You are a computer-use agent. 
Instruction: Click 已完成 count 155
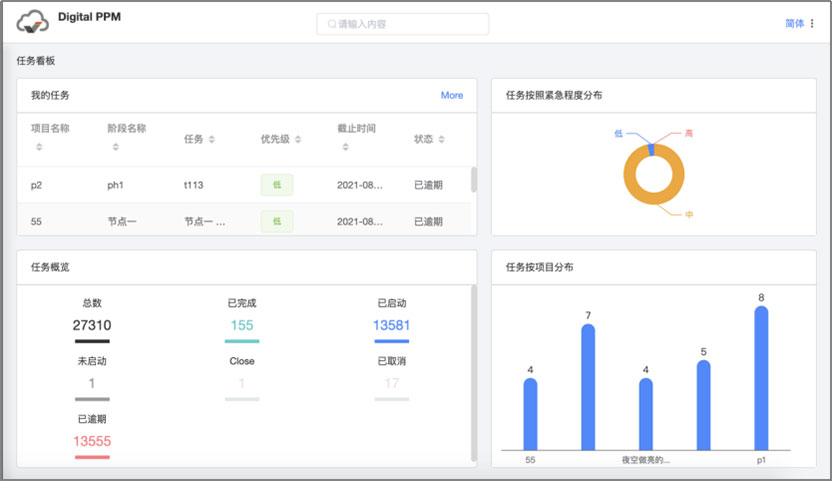[241, 325]
